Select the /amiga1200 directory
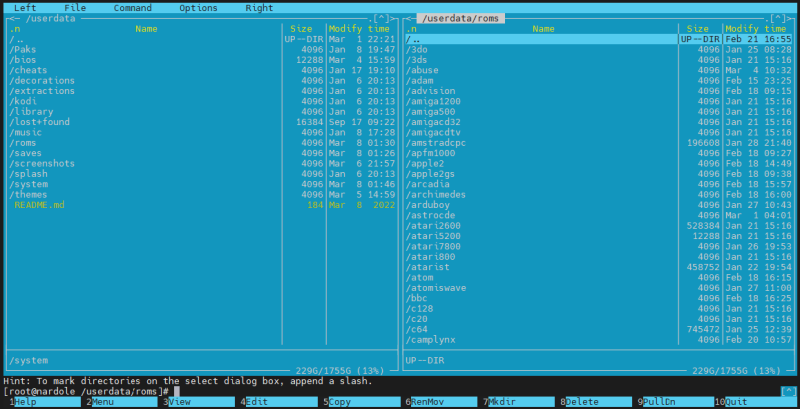Viewport: 800px width, 409px height. point(598,101)
